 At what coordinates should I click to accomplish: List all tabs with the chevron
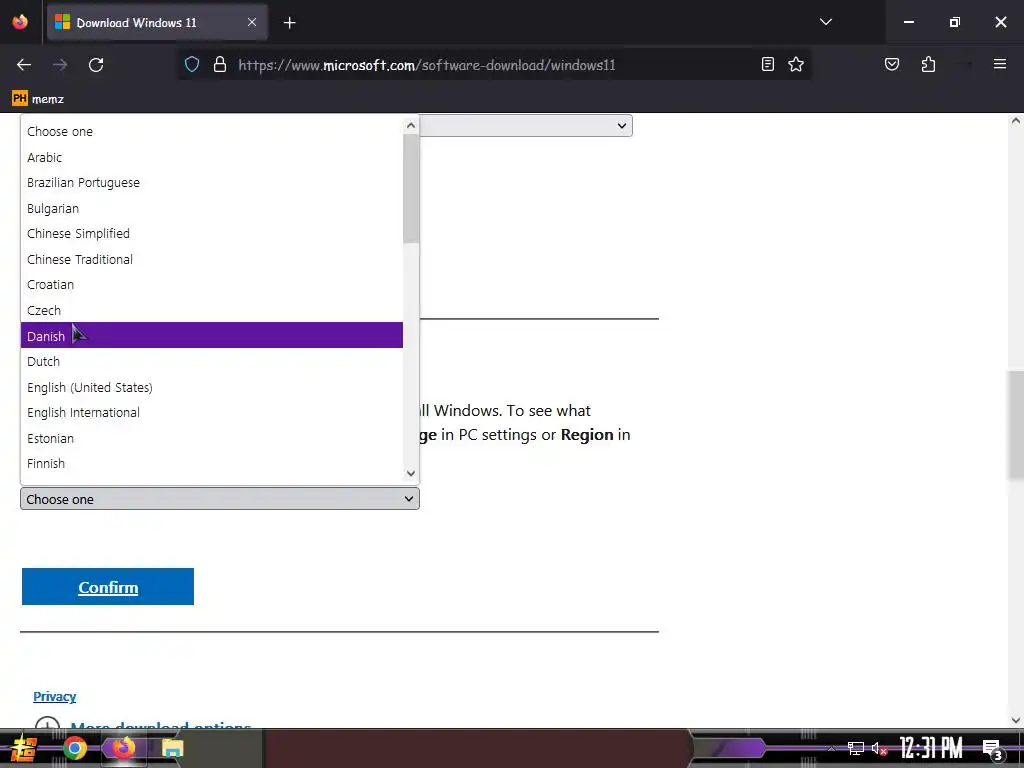(825, 22)
